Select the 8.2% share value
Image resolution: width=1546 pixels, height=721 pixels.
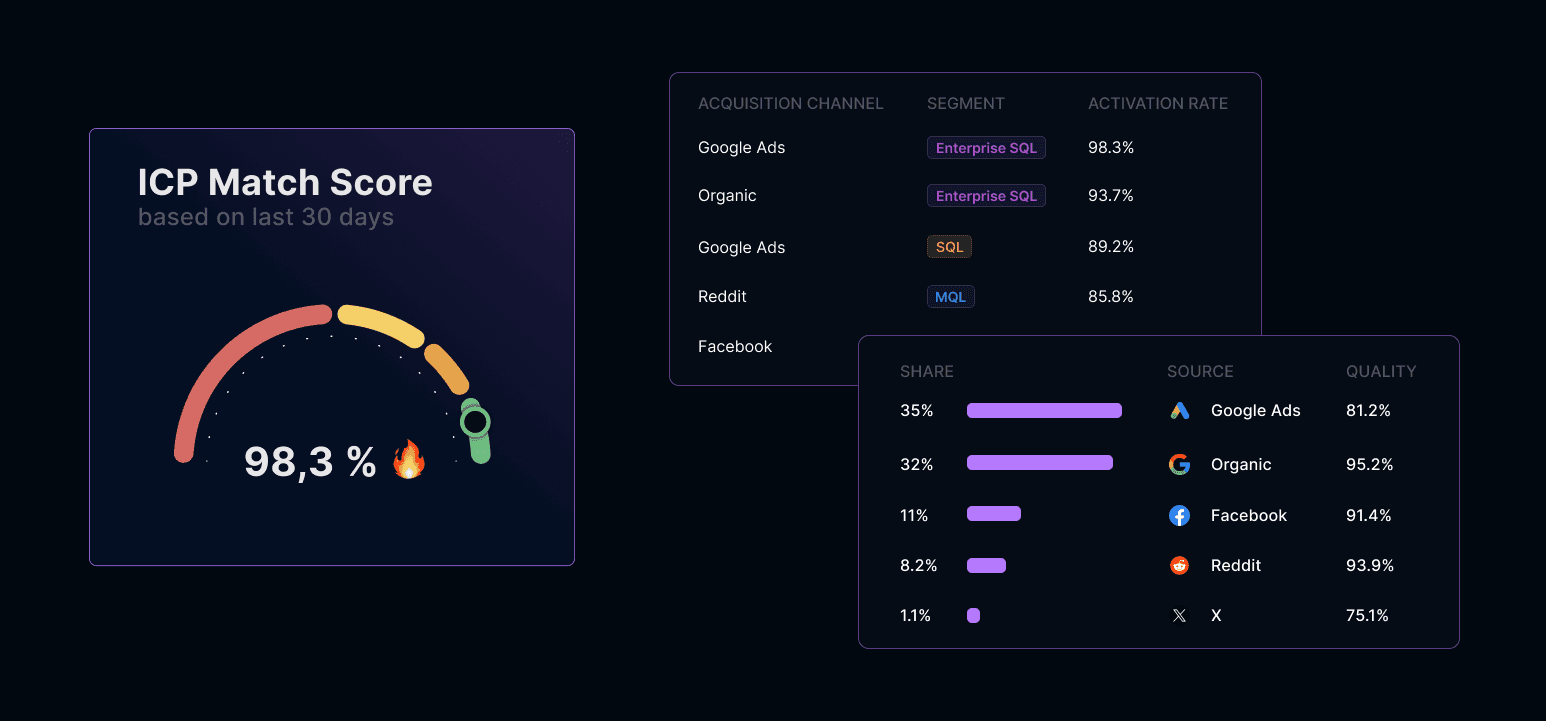coord(919,566)
